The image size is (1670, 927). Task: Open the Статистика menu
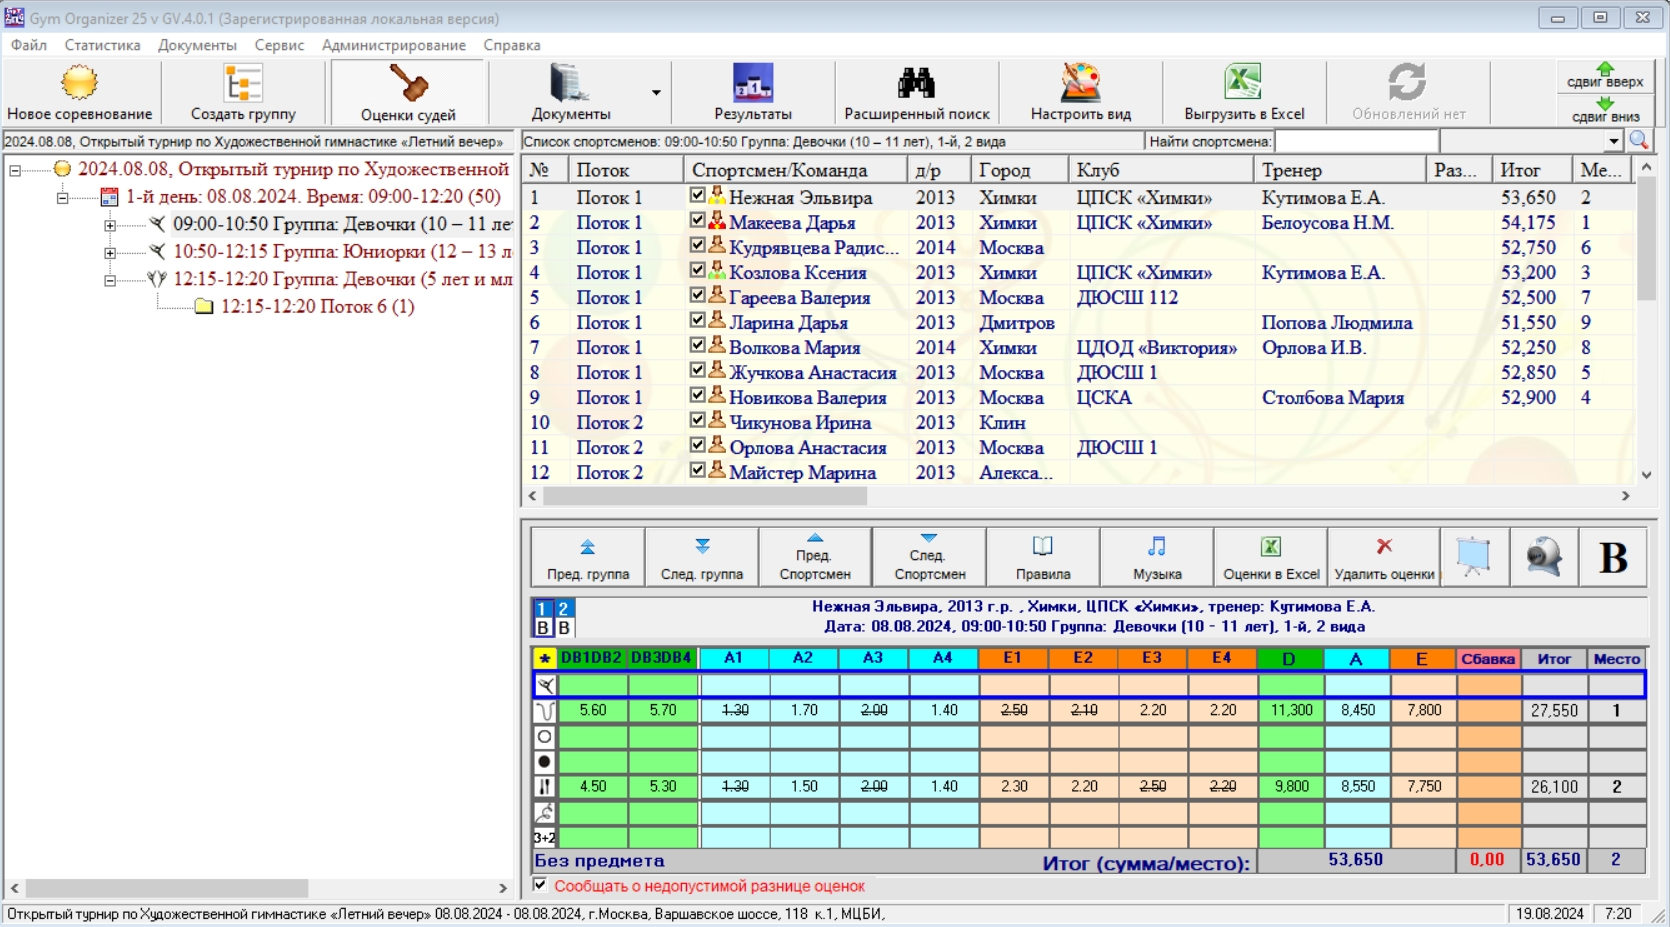click(x=102, y=45)
